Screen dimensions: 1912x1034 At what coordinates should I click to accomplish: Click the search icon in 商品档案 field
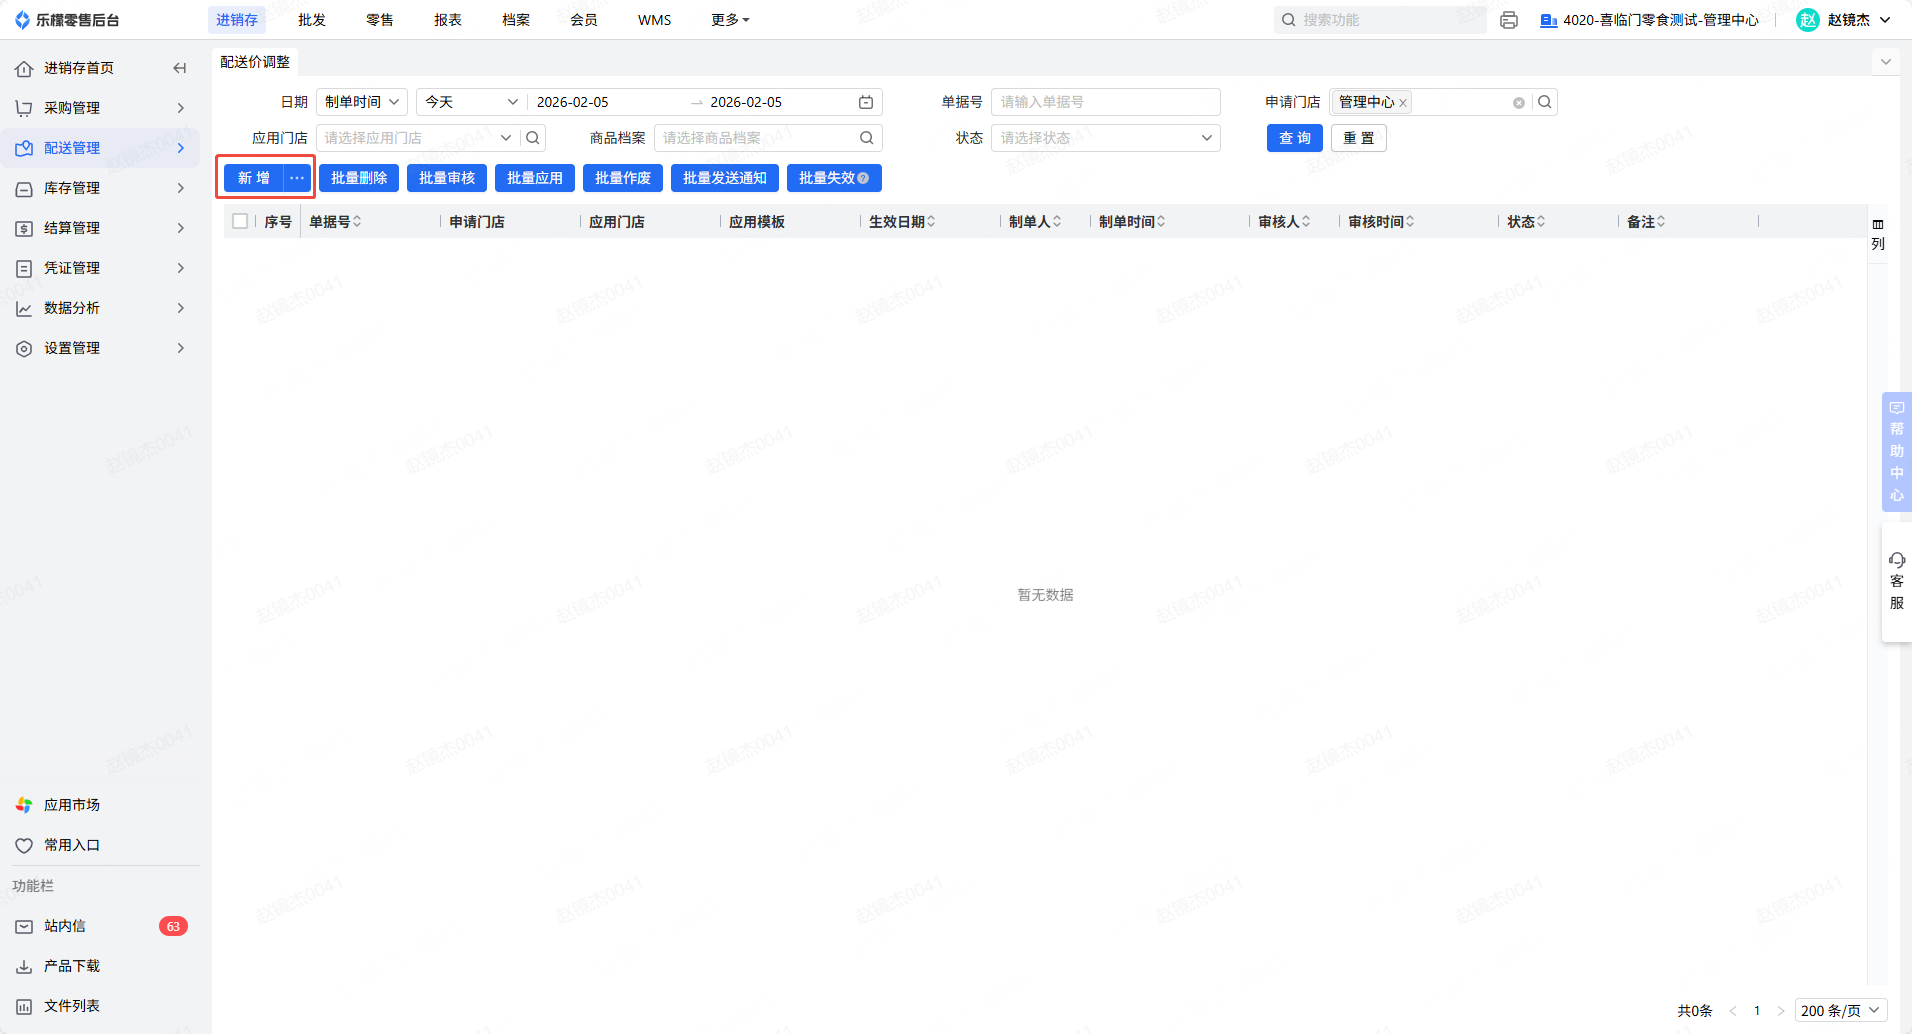867,138
